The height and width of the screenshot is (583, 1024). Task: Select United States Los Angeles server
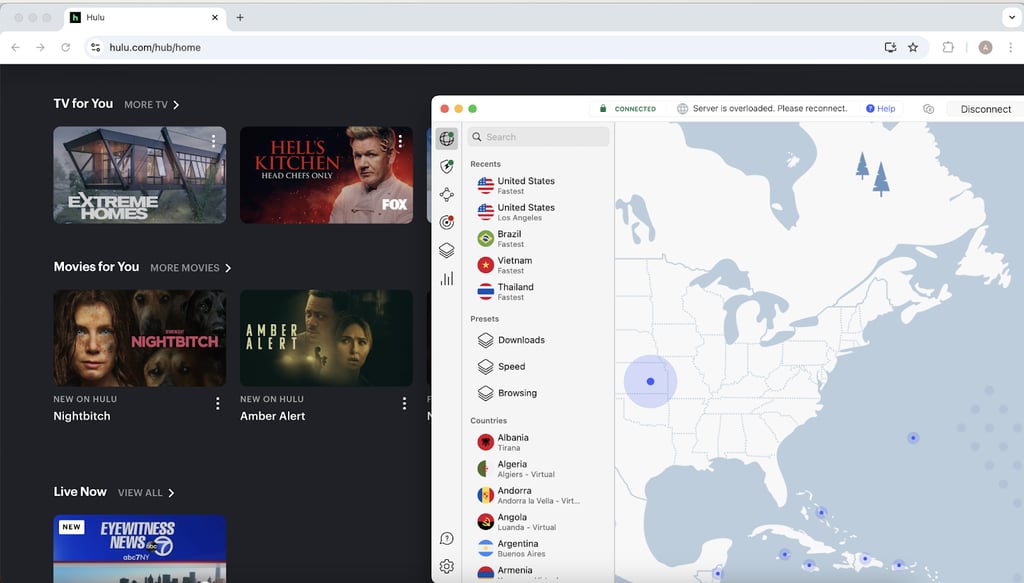click(539, 212)
